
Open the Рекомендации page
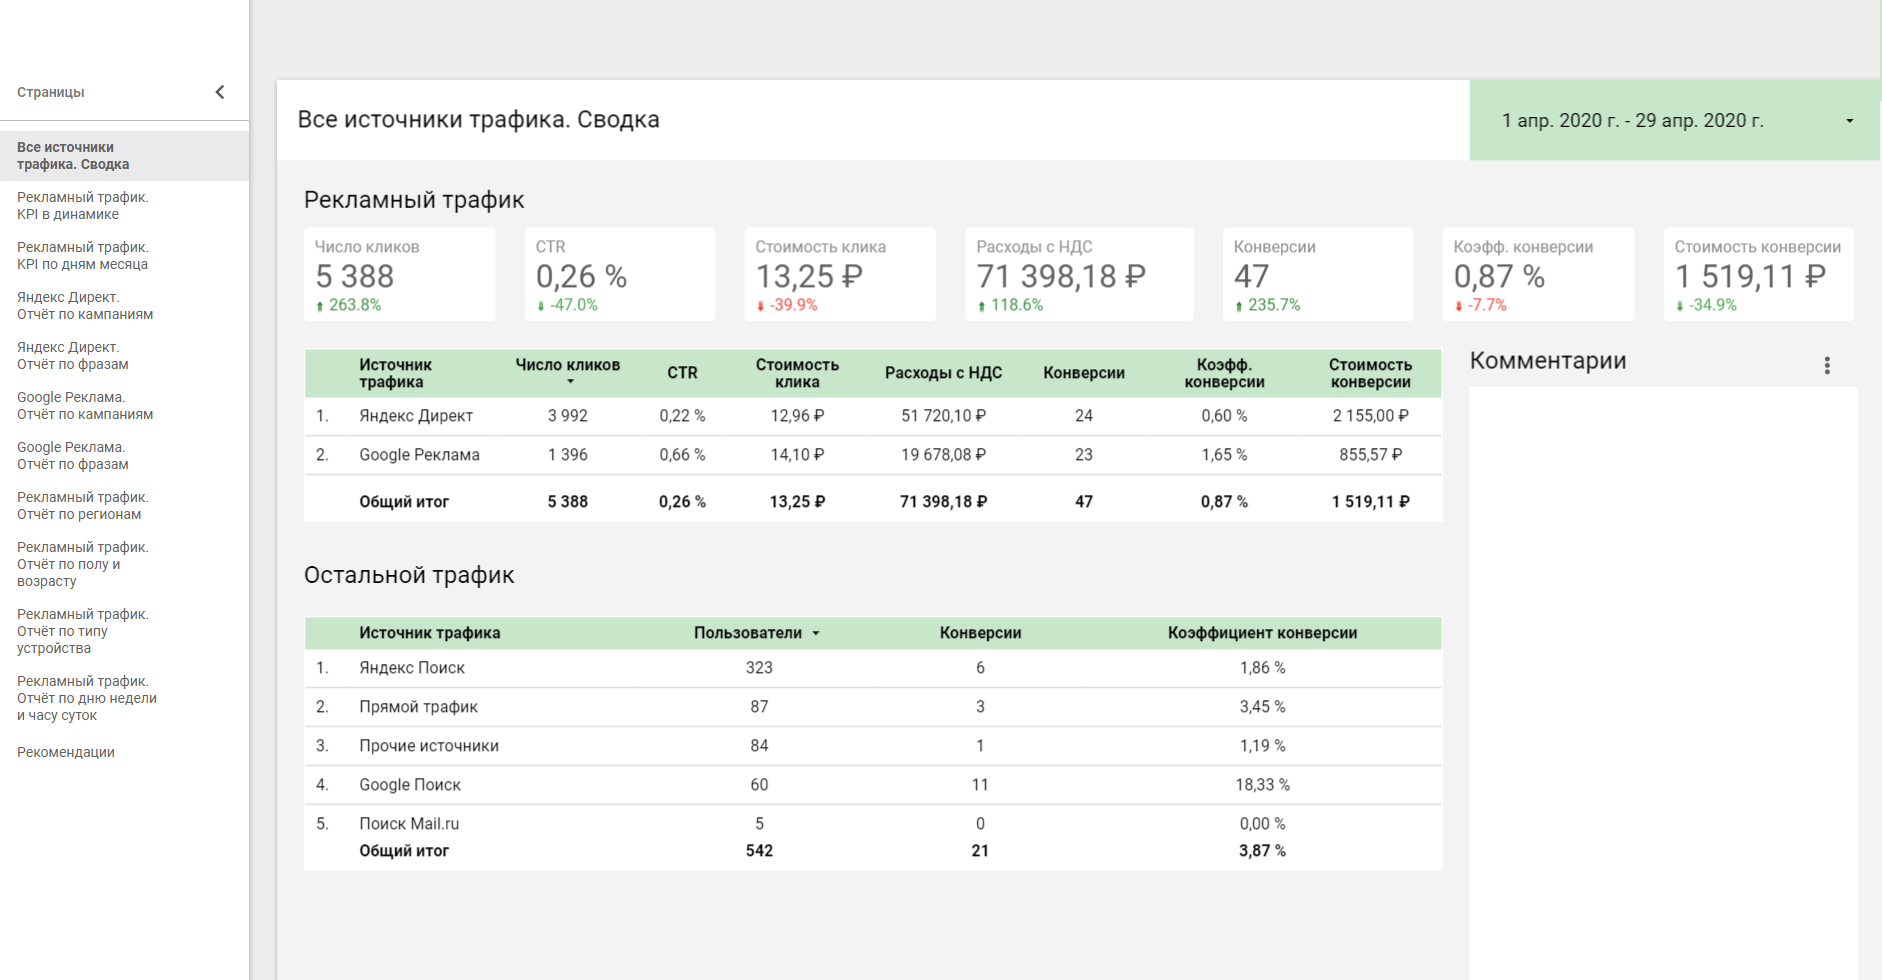click(x=66, y=752)
